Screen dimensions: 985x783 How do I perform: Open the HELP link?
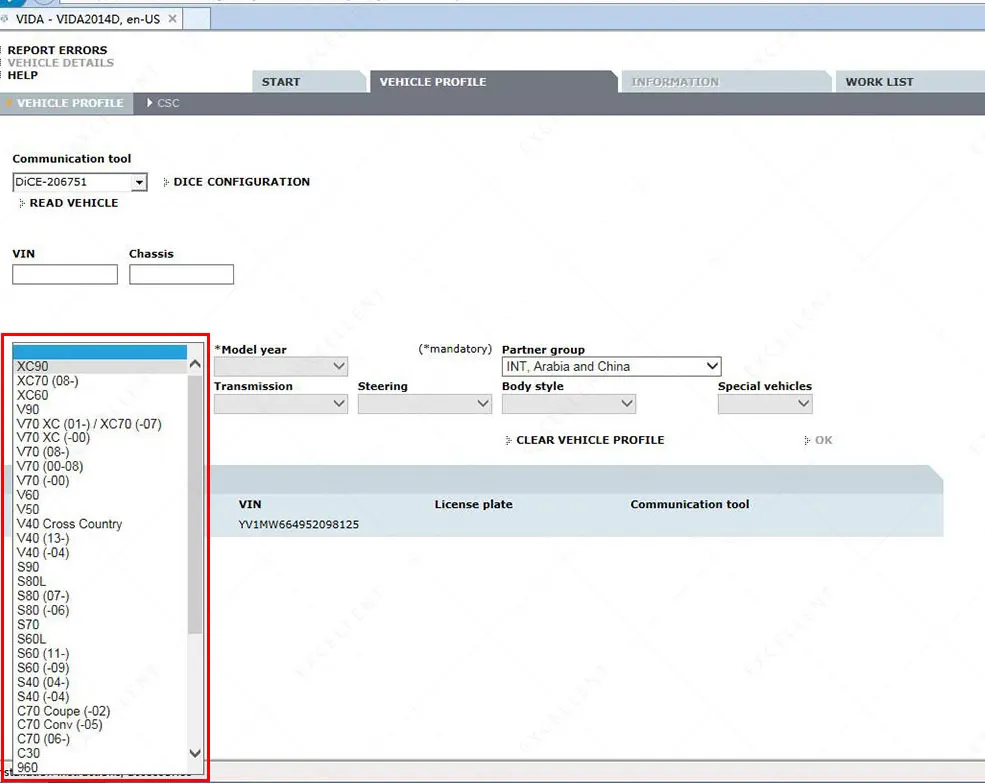click(x=23, y=75)
